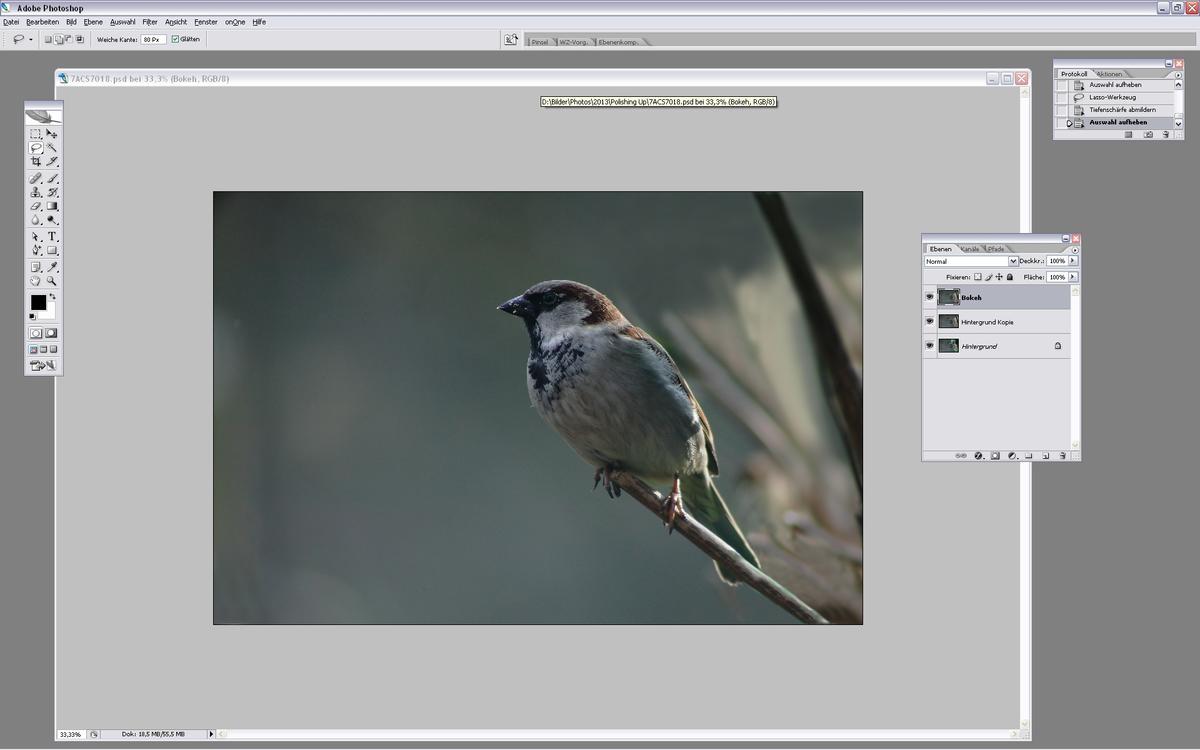This screenshot has height=750, width=1200.
Task: Reset to default black and white colors
Action: click(32, 316)
